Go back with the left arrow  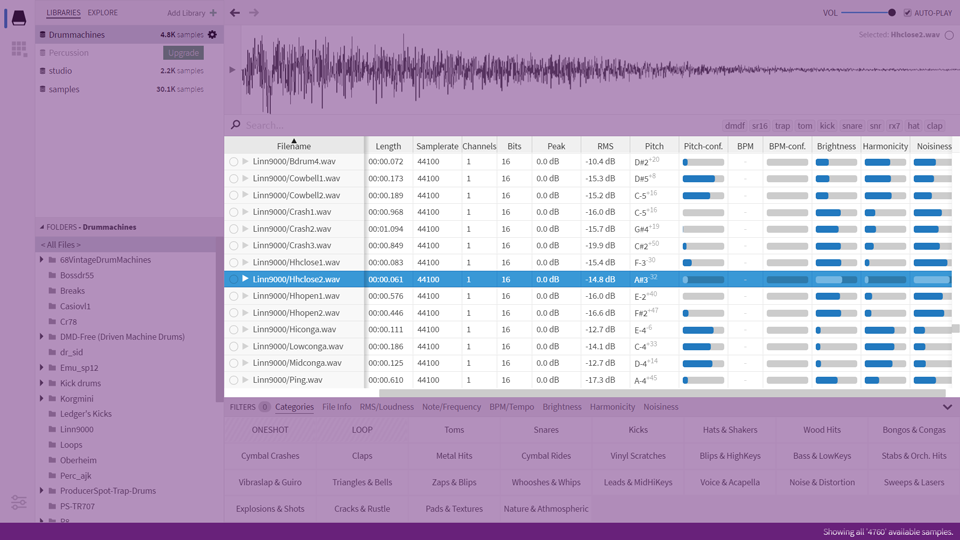click(235, 13)
